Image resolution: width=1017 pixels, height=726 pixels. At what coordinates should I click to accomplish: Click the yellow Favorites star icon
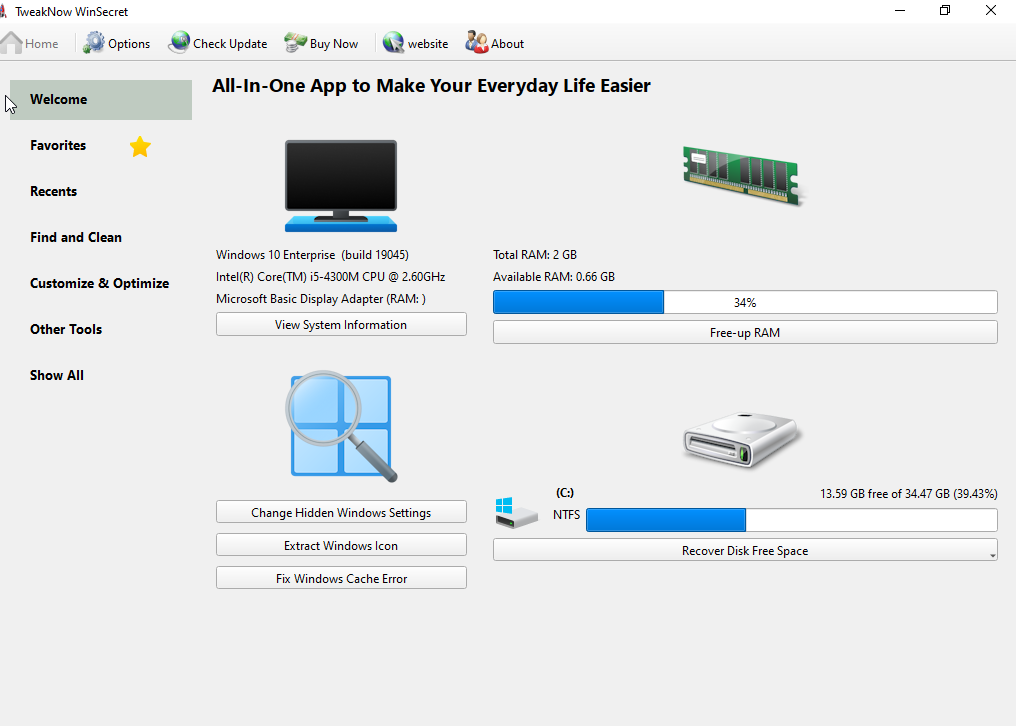(140, 147)
